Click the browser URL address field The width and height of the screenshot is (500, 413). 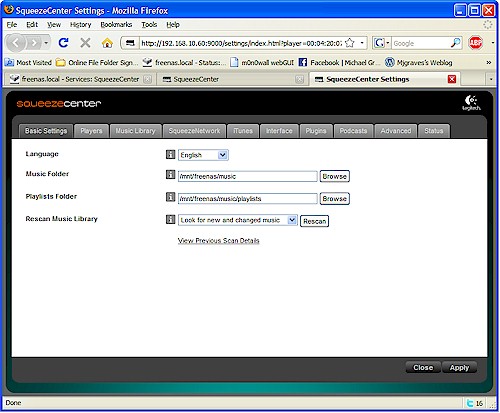pos(241,43)
